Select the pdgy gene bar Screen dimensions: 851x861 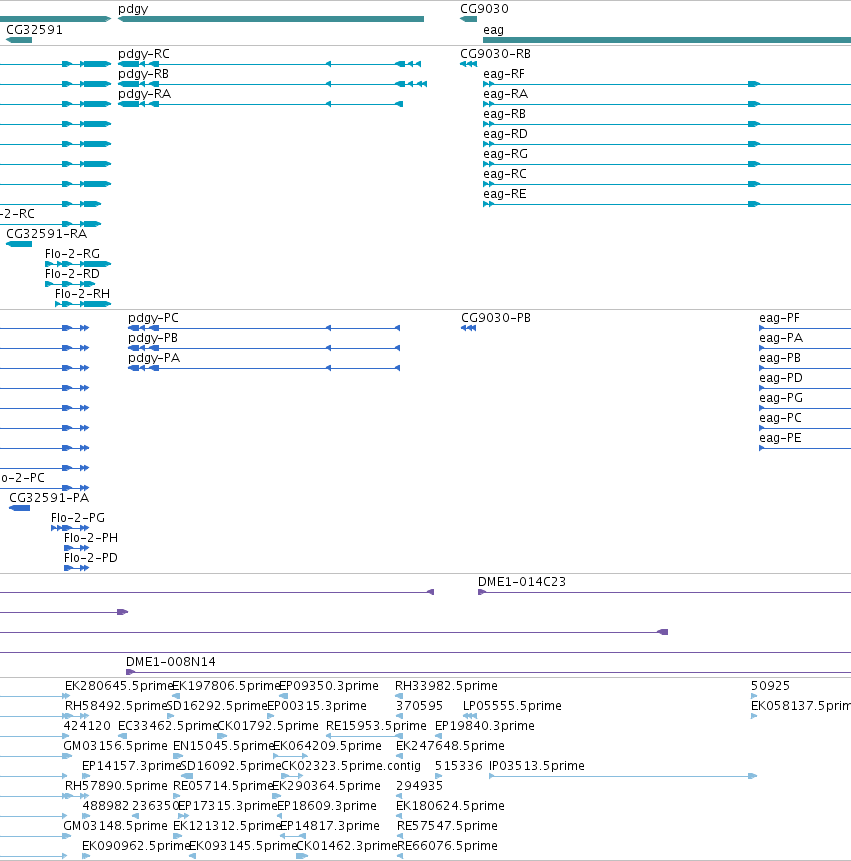pyautogui.click(x=271, y=19)
